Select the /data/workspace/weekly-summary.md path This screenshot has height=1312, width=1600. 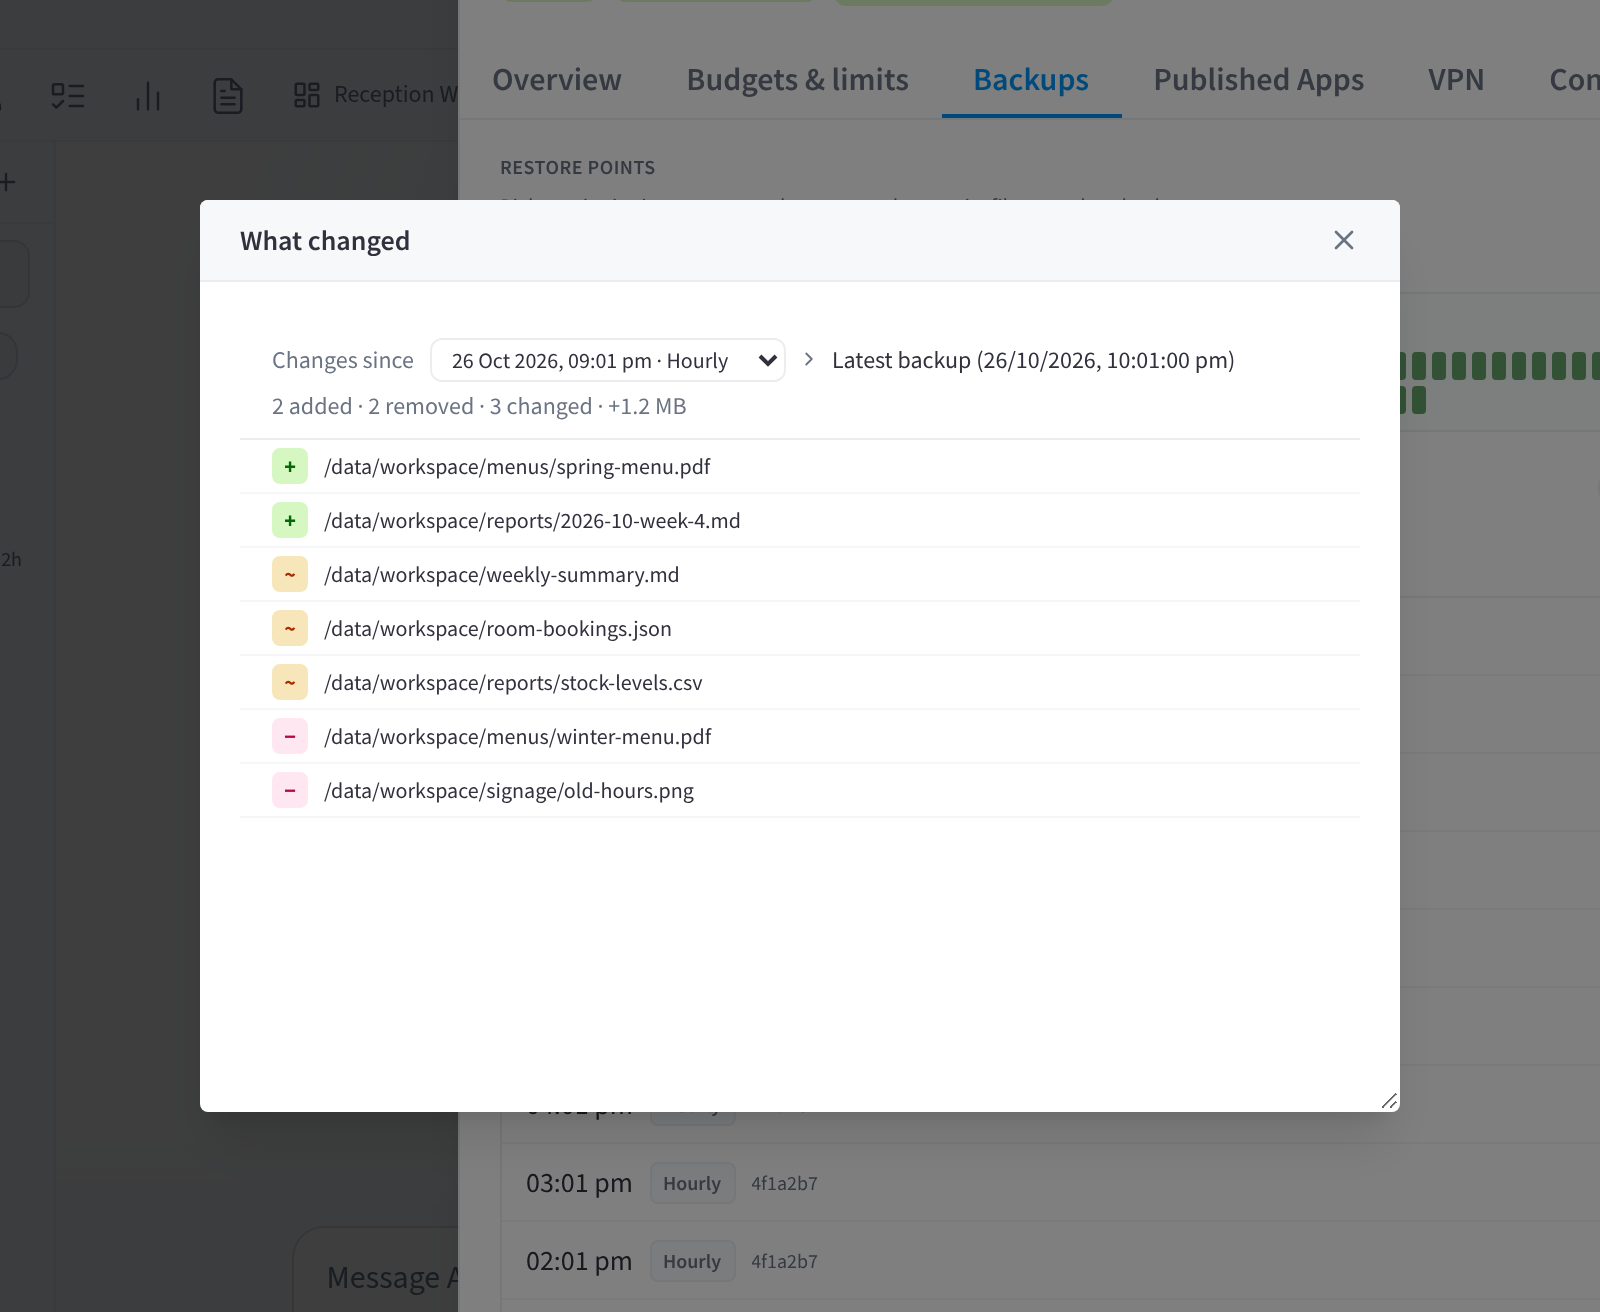click(502, 575)
